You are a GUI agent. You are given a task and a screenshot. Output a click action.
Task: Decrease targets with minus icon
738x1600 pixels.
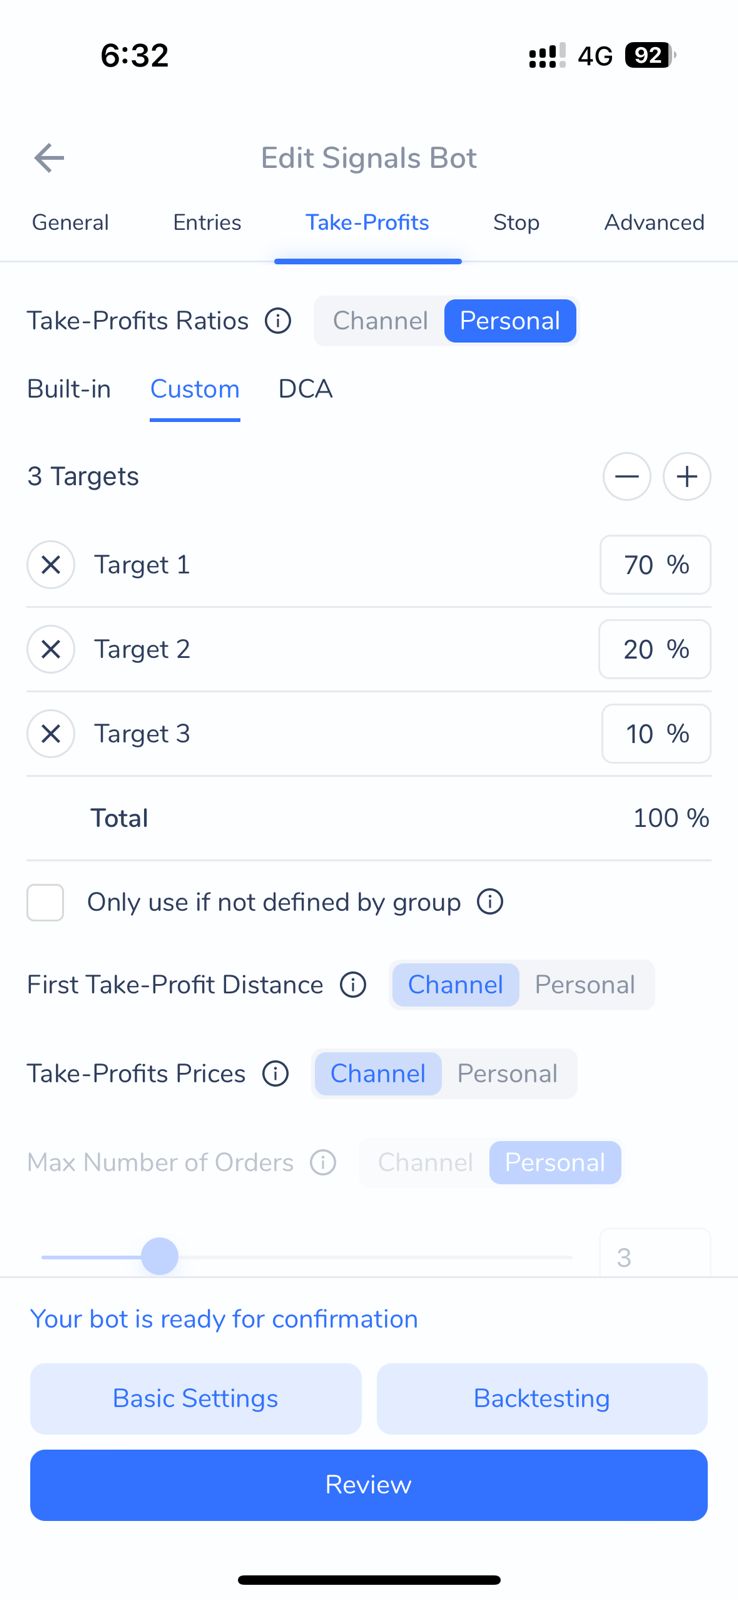(627, 476)
